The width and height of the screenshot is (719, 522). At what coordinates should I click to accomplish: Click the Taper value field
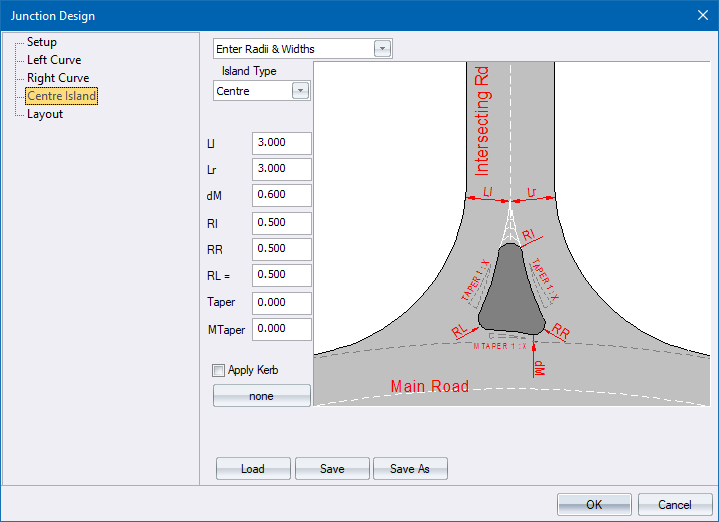[281, 303]
